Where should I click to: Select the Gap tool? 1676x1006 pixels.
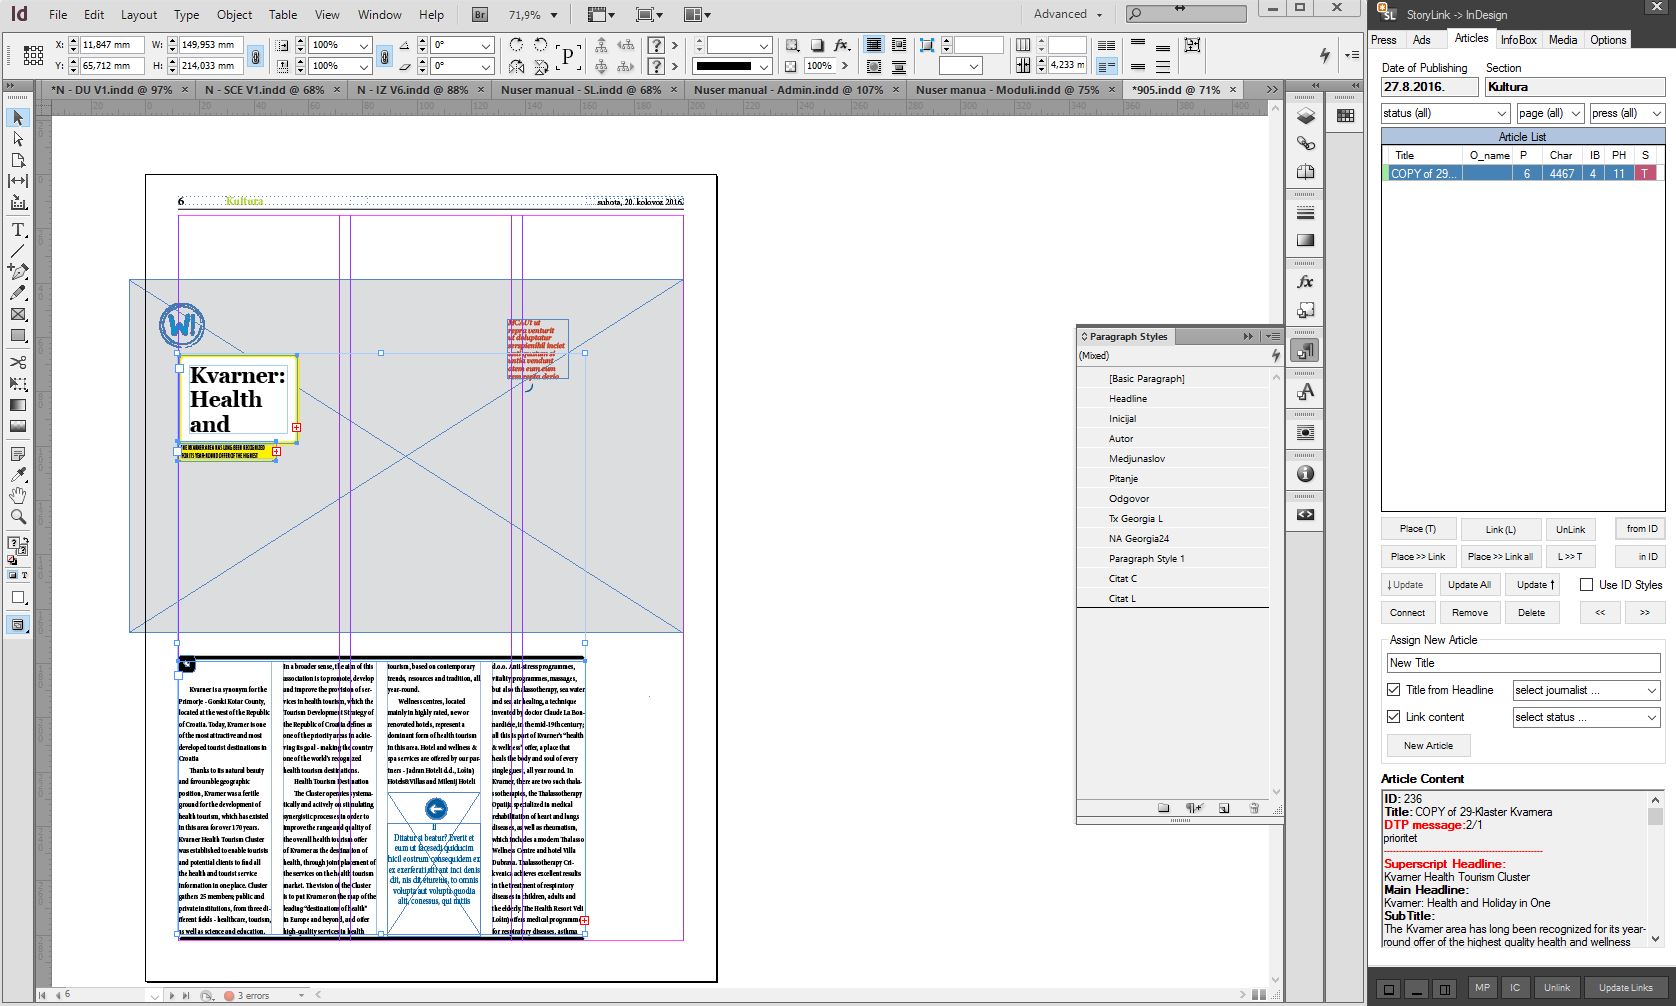[18, 181]
